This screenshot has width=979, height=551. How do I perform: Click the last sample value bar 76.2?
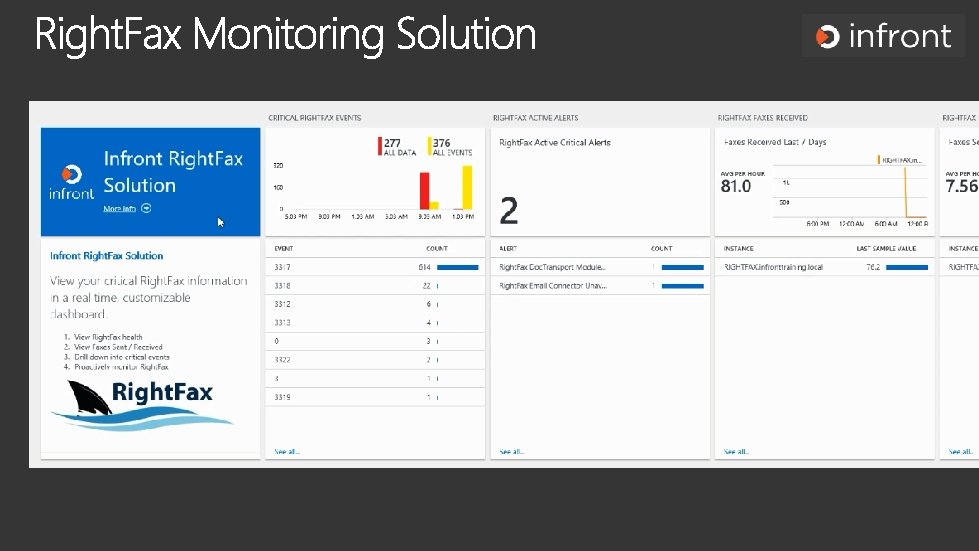pyautogui.click(x=907, y=267)
